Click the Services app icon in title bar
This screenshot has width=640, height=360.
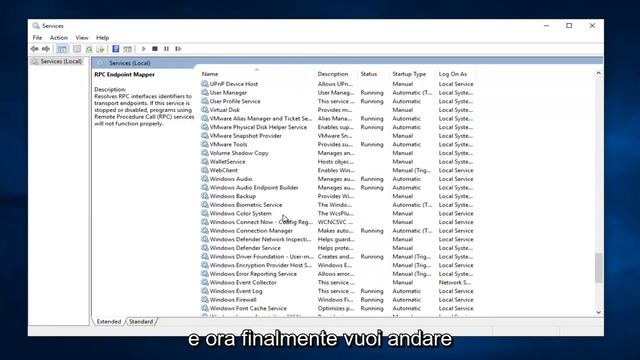coord(36,26)
